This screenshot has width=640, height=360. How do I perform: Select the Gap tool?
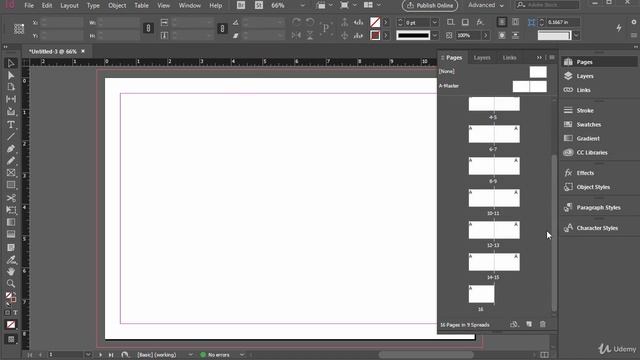(11, 99)
